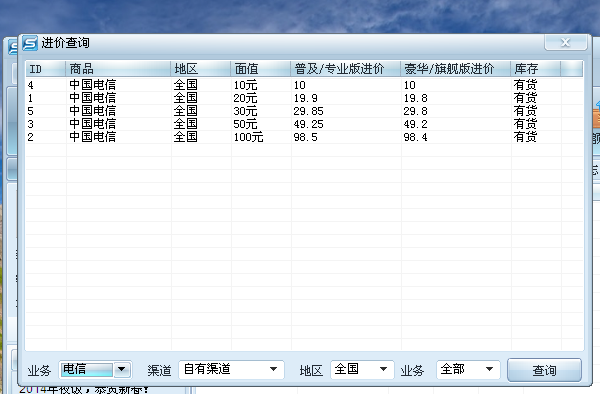Sort by the 地区 column header
This screenshot has height=394, width=600.
click(201, 69)
